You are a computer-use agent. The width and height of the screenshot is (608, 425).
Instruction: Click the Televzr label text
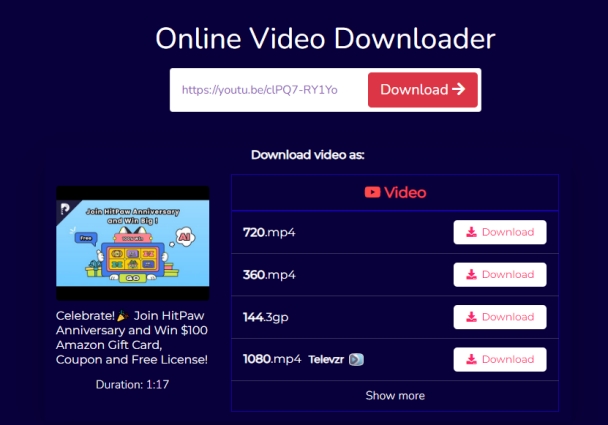pyautogui.click(x=326, y=359)
